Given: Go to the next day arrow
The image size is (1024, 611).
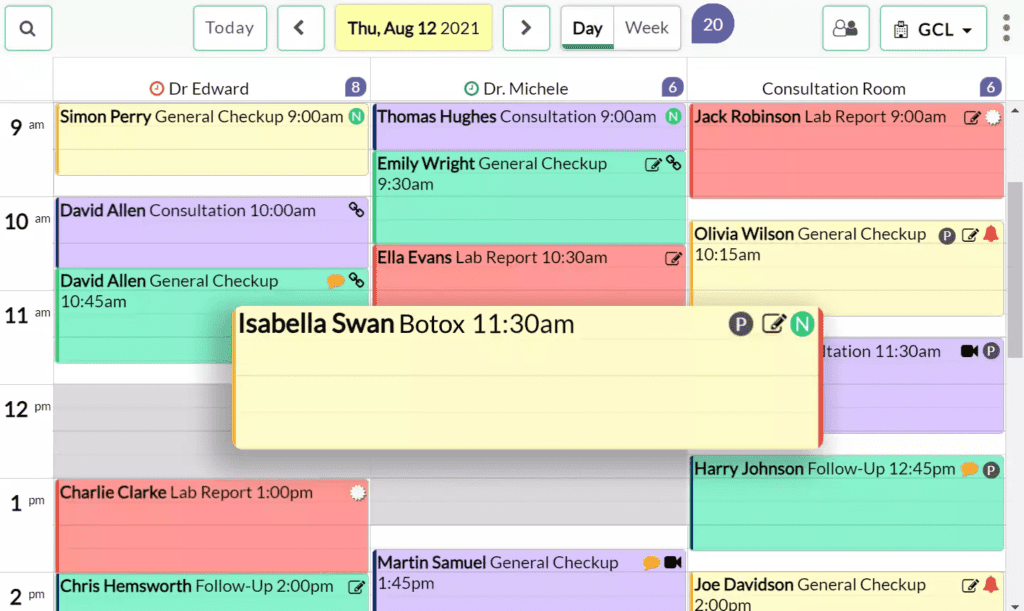Looking at the screenshot, I should [x=526, y=28].
